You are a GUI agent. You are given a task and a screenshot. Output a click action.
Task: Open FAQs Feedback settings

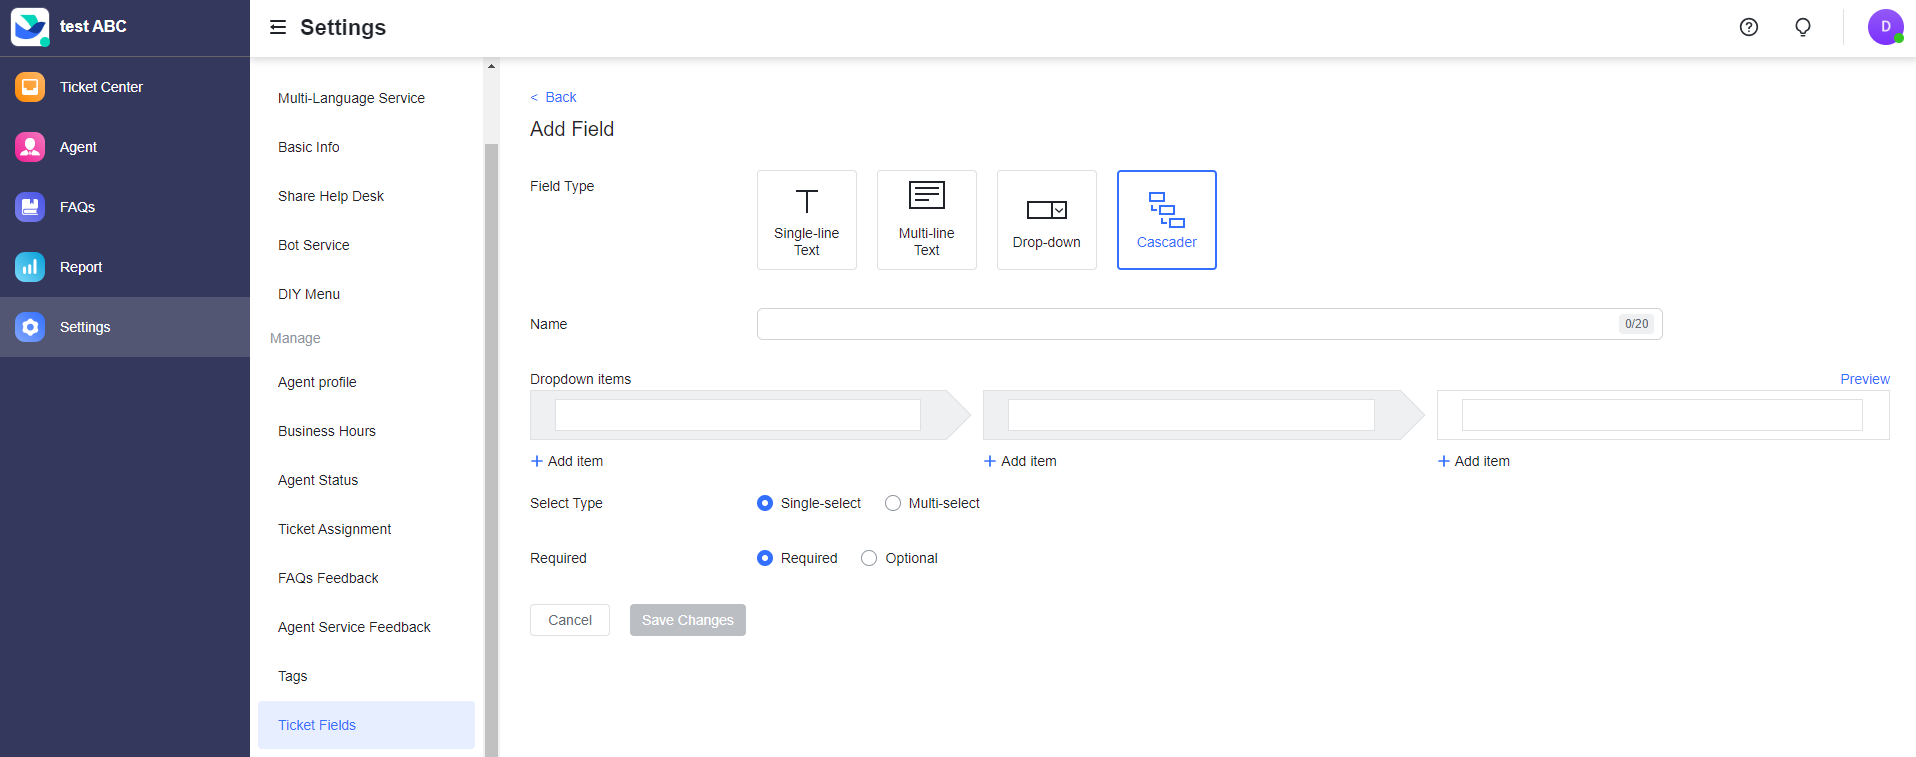coord(328,578)
